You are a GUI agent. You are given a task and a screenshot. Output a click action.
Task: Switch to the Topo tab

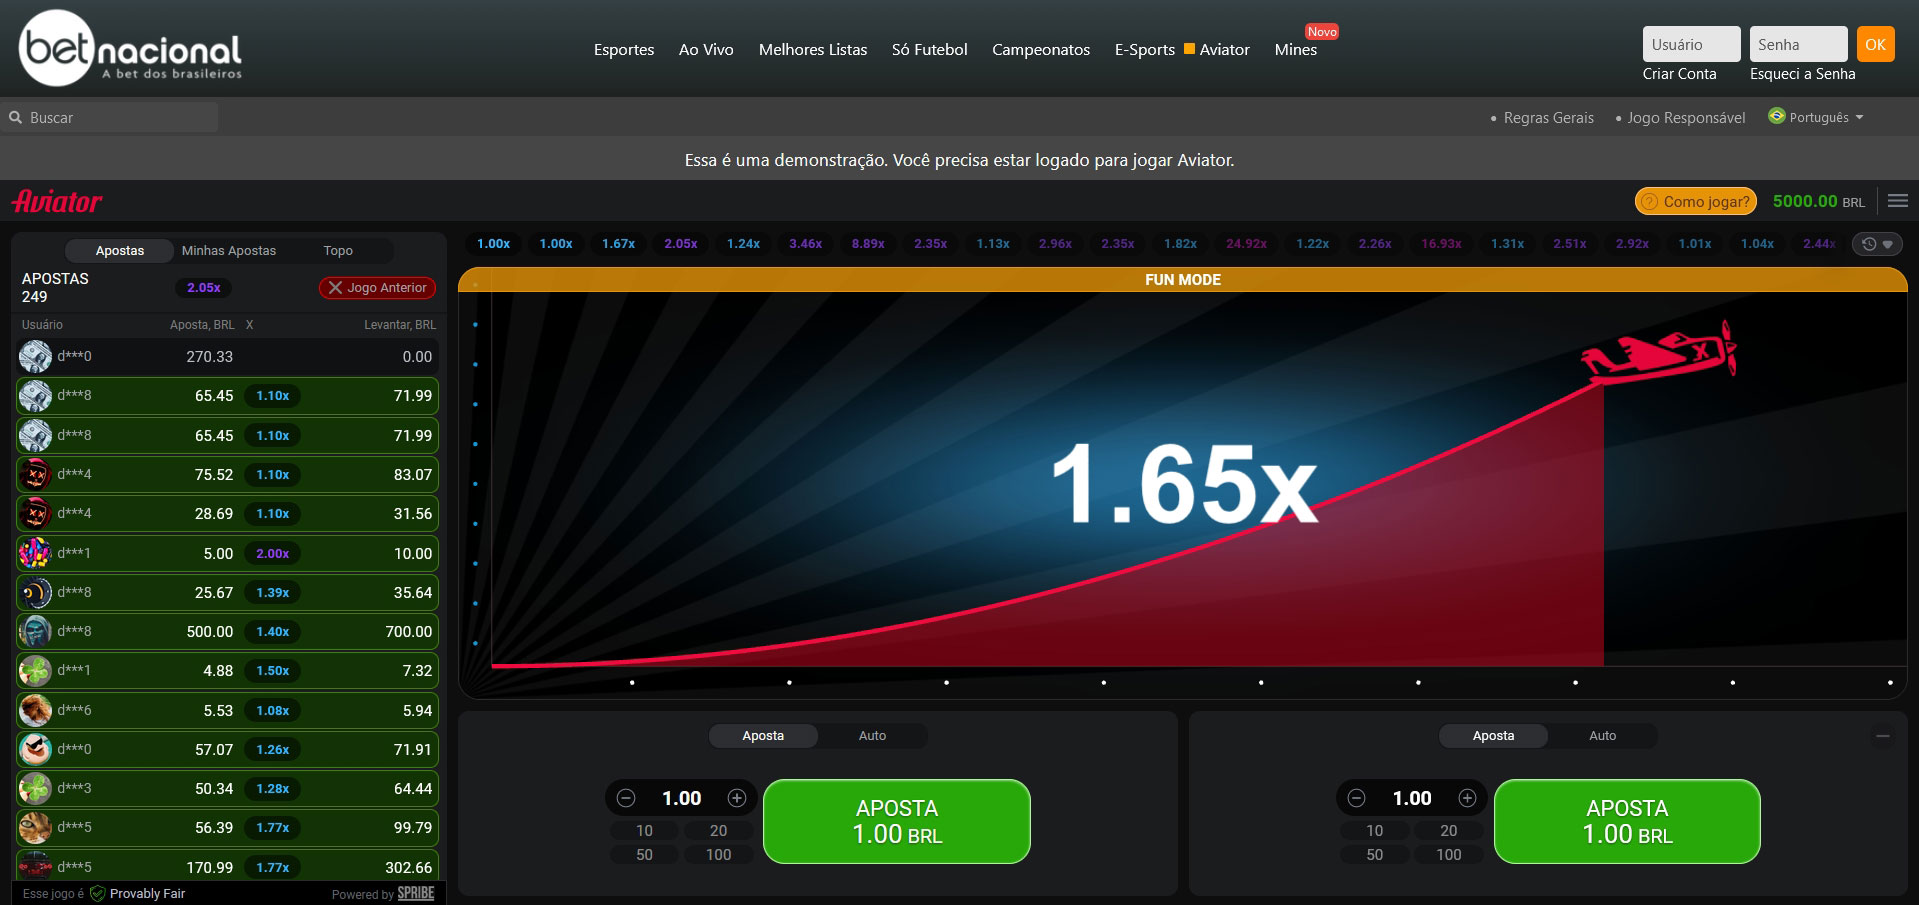coord(338,250)
